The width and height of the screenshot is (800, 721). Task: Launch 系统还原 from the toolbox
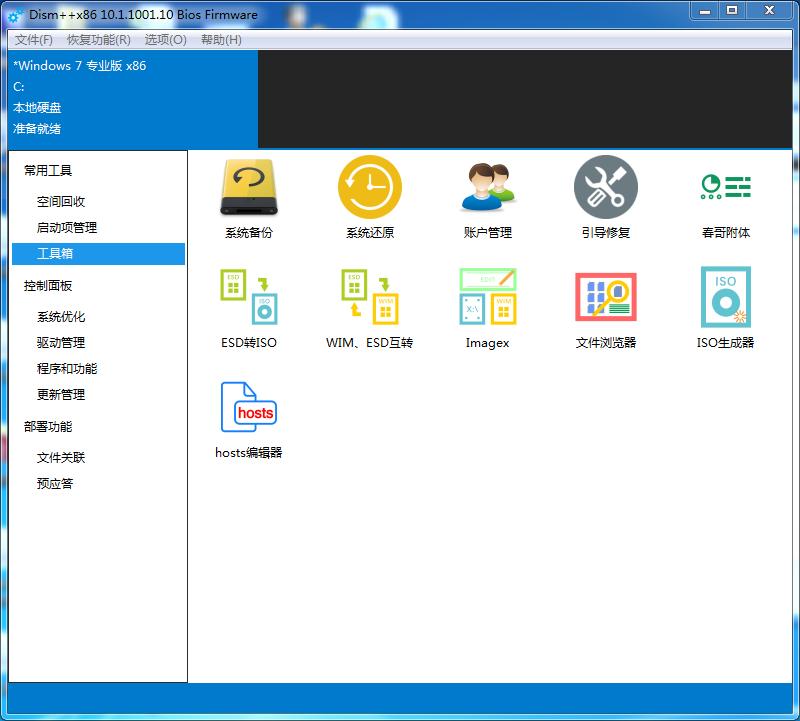pos(368,197)
